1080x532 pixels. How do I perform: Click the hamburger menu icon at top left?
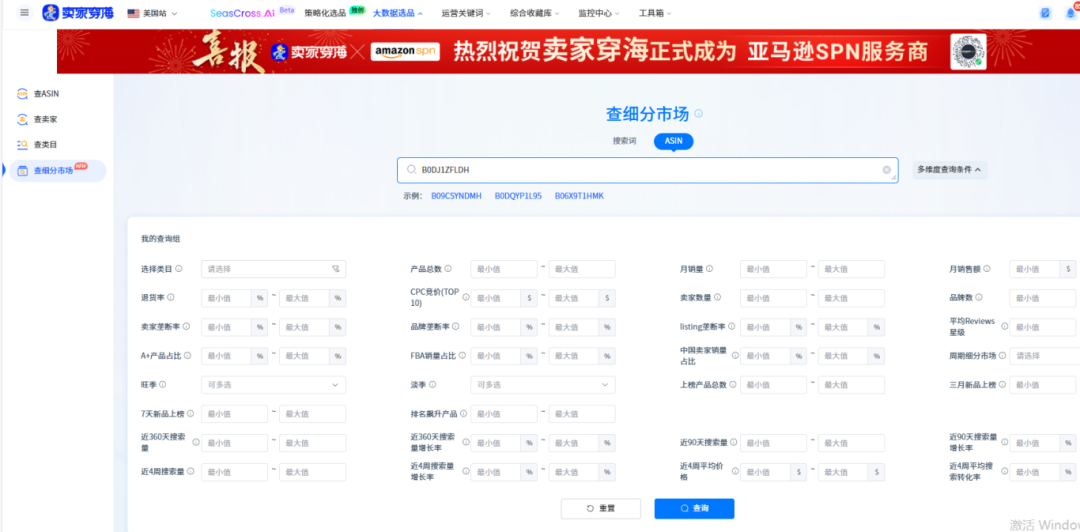pos(25,13)
